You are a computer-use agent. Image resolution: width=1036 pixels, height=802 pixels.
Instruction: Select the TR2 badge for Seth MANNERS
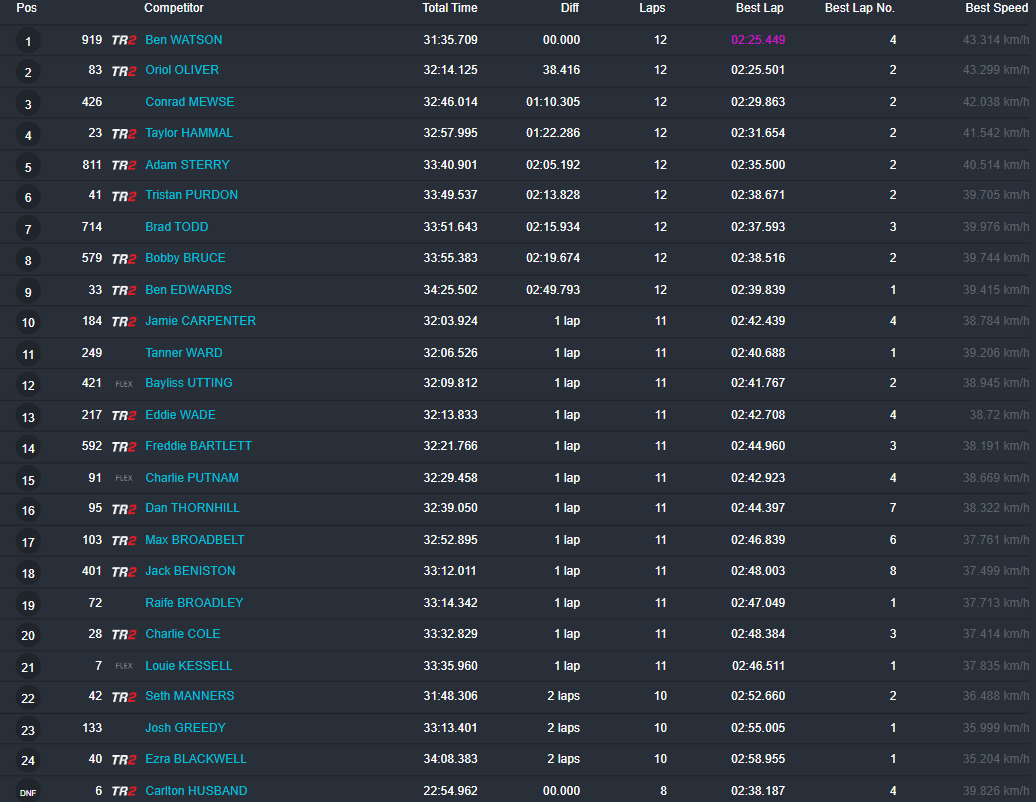tap(122, 696)
